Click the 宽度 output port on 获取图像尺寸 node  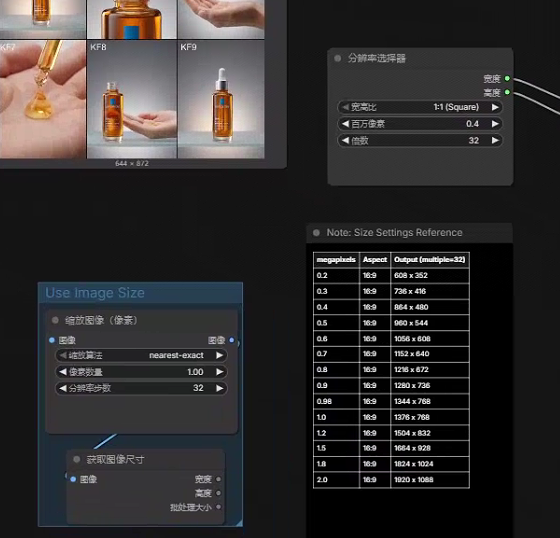[218, 479]
